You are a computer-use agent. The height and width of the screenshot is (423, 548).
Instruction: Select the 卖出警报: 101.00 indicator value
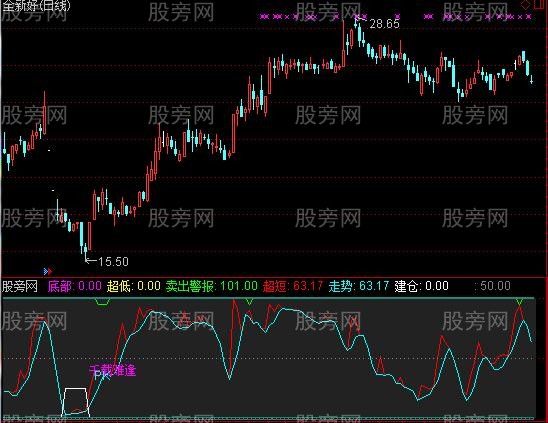211,286
